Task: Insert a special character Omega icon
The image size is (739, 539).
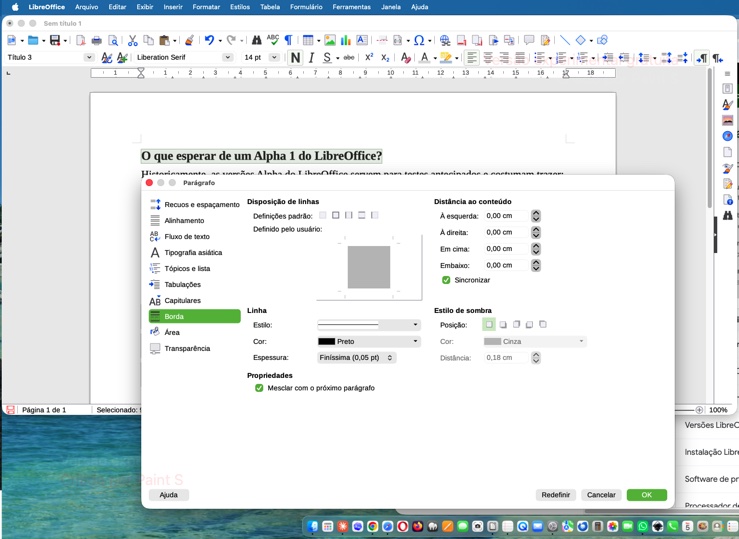Action: [419, 41]
